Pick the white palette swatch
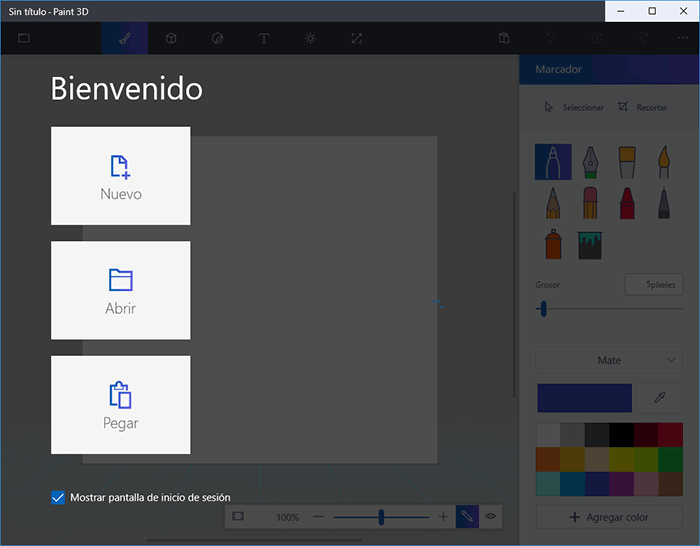 548,435
